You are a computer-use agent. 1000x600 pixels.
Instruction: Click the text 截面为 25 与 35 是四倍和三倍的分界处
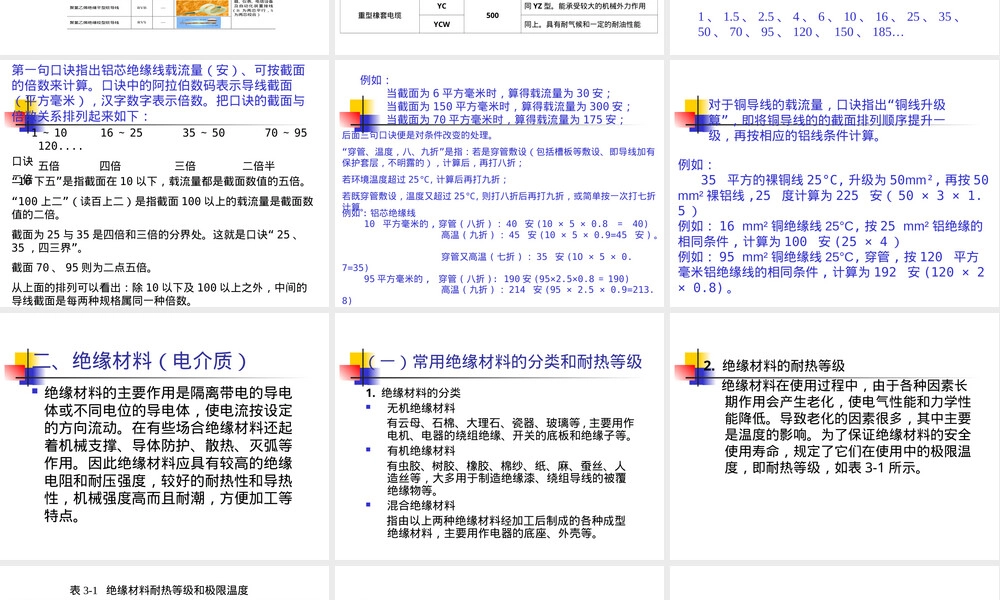153,241
